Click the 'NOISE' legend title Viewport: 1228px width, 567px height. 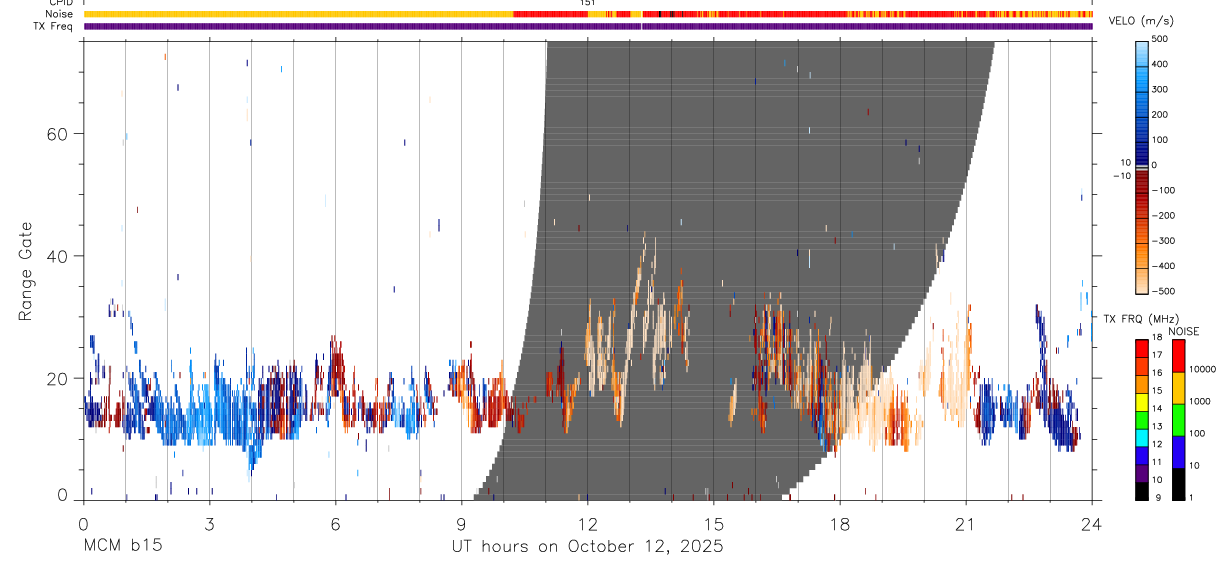pos(1184,331)
